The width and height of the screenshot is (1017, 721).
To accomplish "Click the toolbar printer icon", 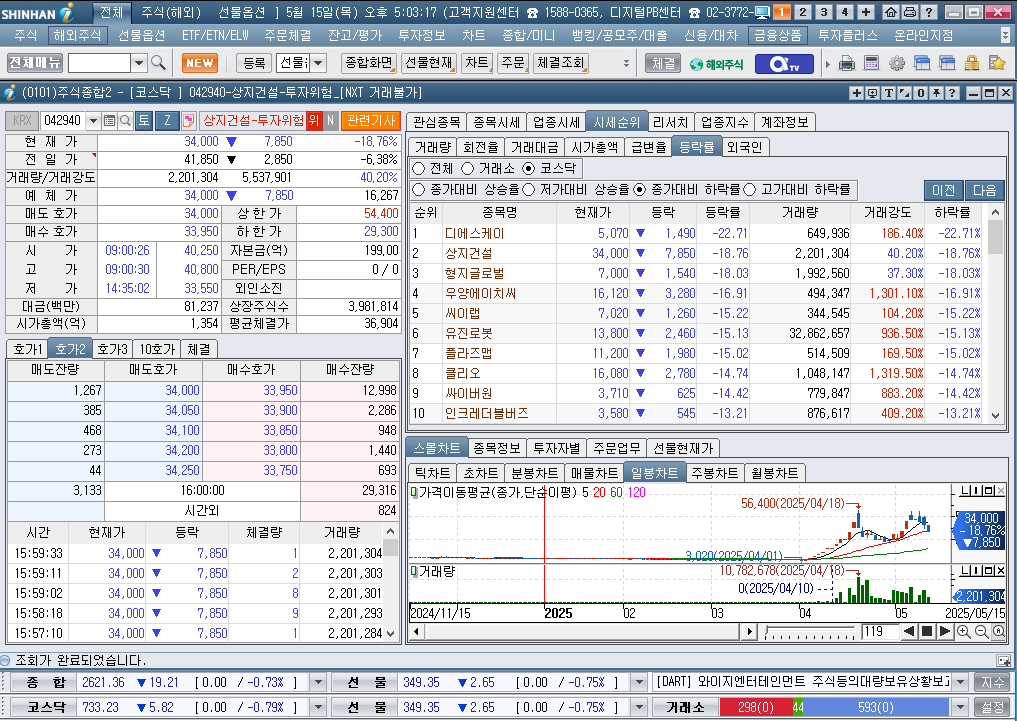I will pyautogui.click(x=846, y=64).
